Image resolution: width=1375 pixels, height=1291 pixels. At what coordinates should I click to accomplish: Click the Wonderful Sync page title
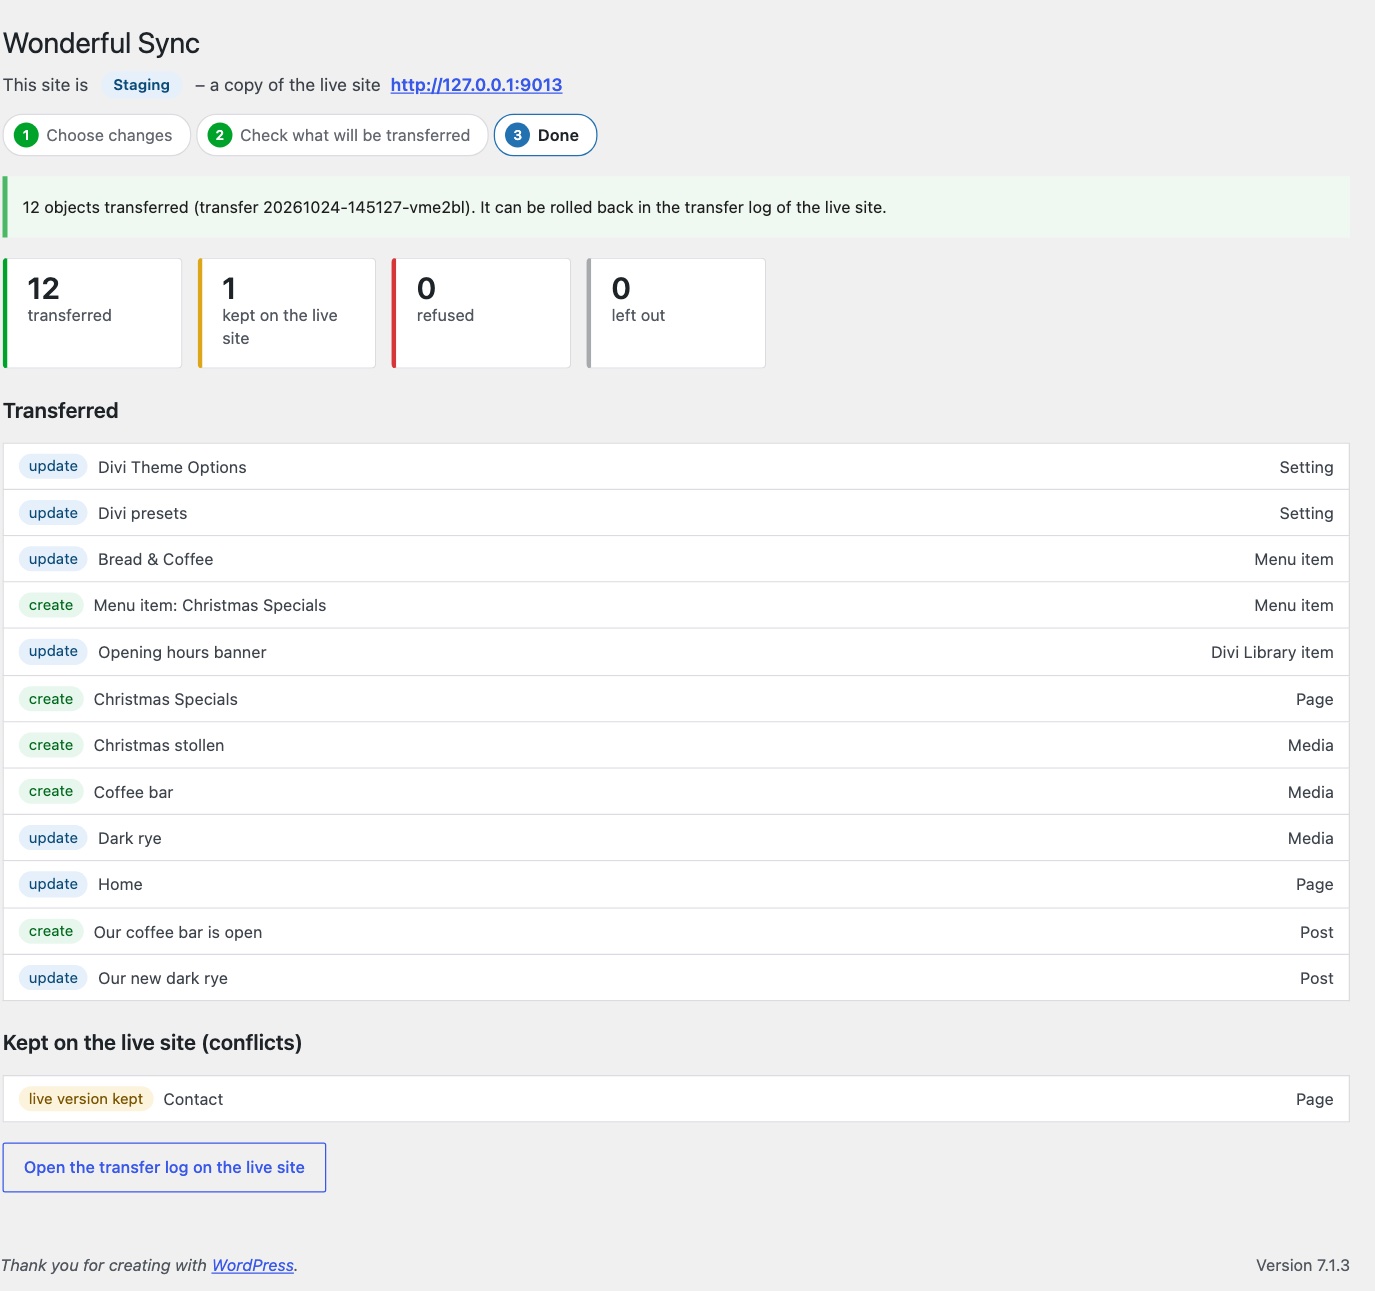101,43
